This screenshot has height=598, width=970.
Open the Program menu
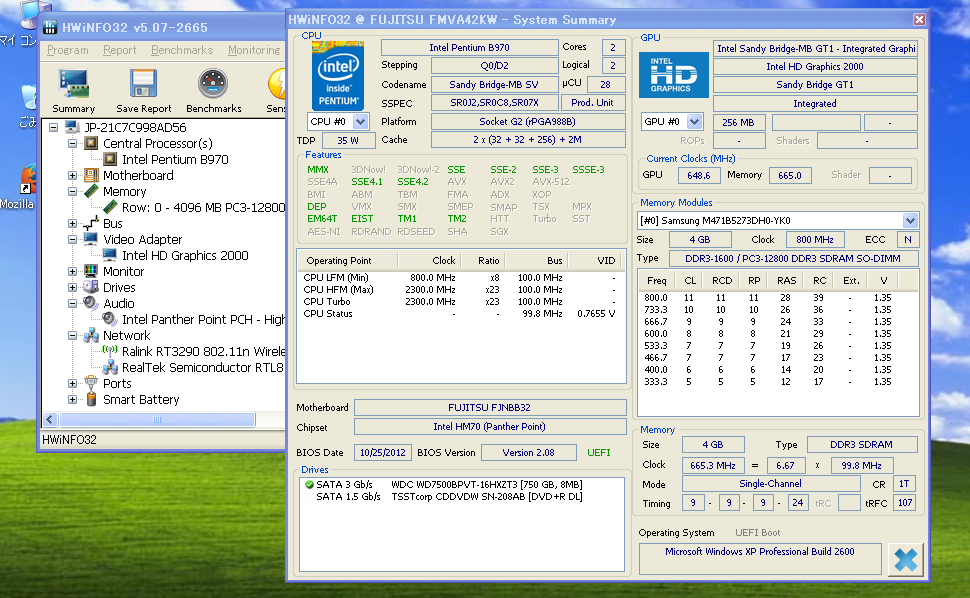pyautogui.click(x=67, y=50)
